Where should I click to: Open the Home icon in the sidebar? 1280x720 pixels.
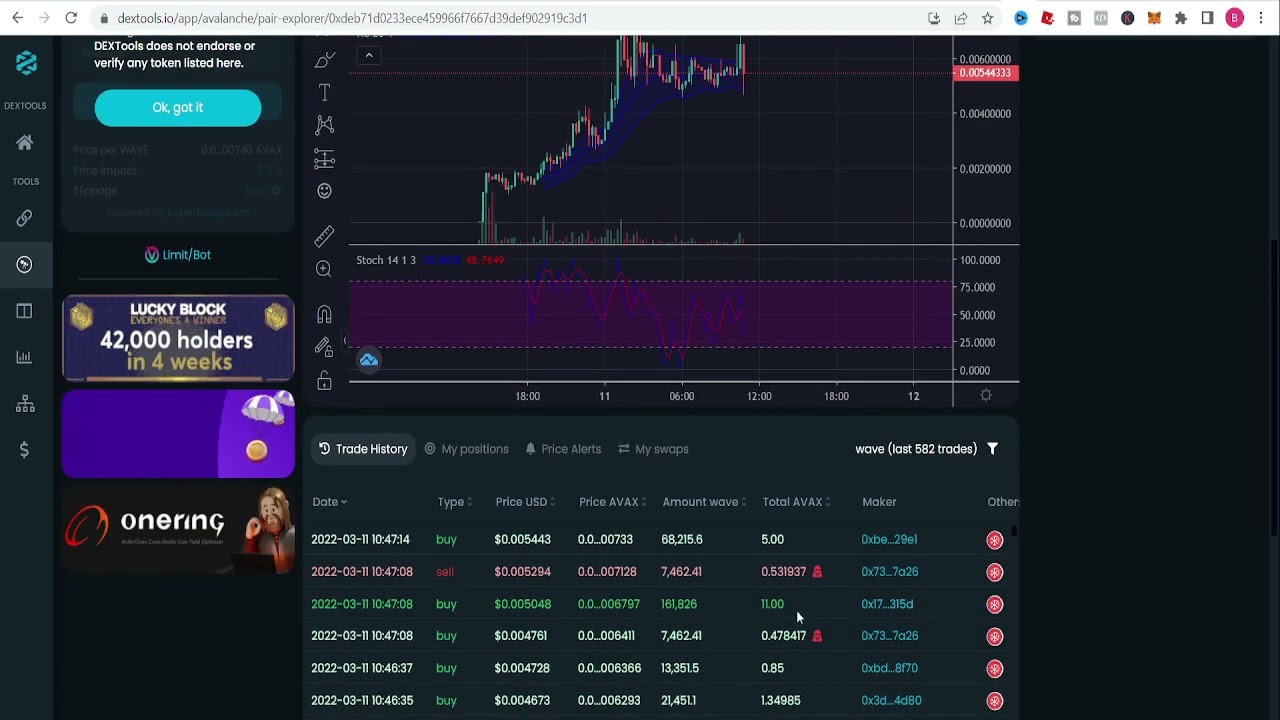point(25,143)
